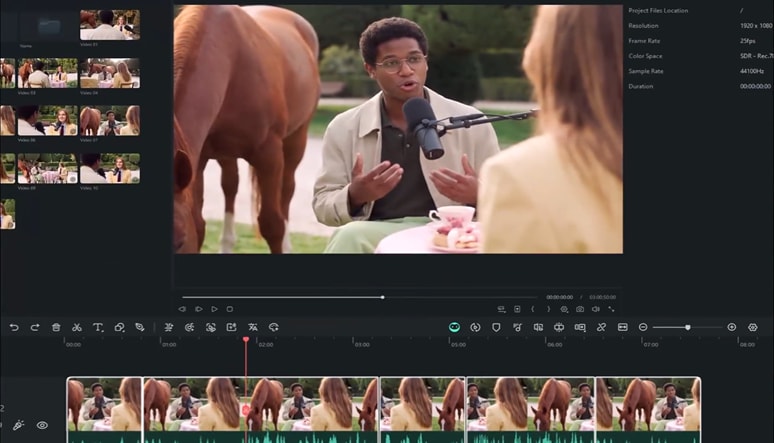This screenshot has height=443, width=774.
Task: Expand preview to fullscreen
Action: click(x=611, y=309)
